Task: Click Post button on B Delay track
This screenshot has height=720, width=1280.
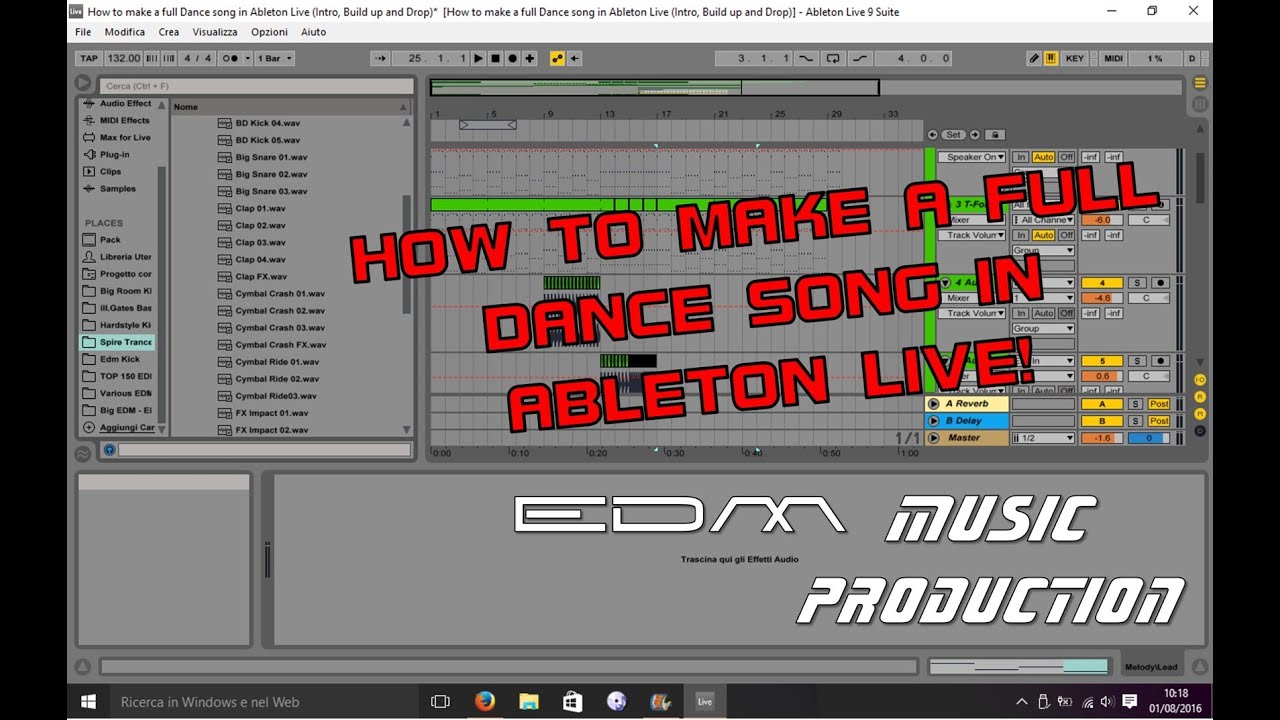Action: (1158, 421)
